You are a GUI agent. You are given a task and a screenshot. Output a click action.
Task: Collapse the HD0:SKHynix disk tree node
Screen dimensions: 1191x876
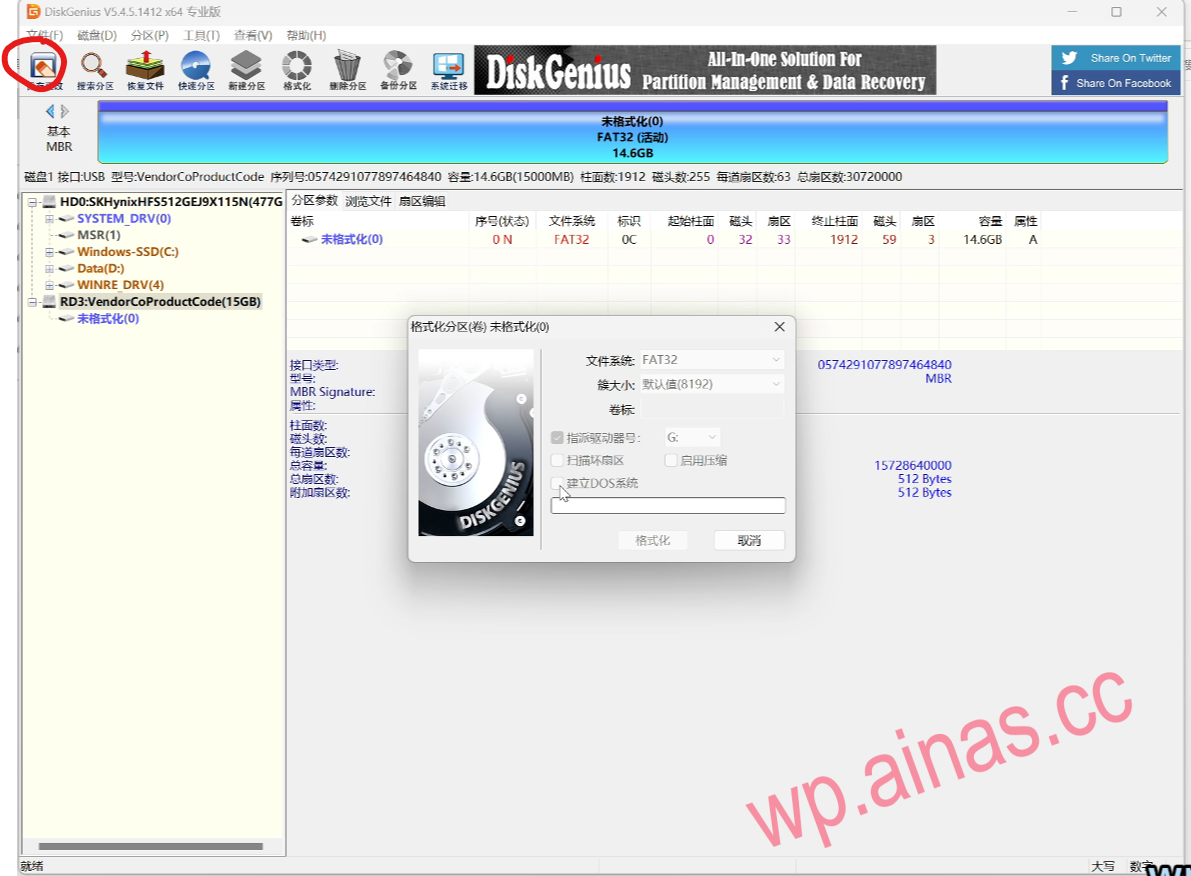click(33, 202)
